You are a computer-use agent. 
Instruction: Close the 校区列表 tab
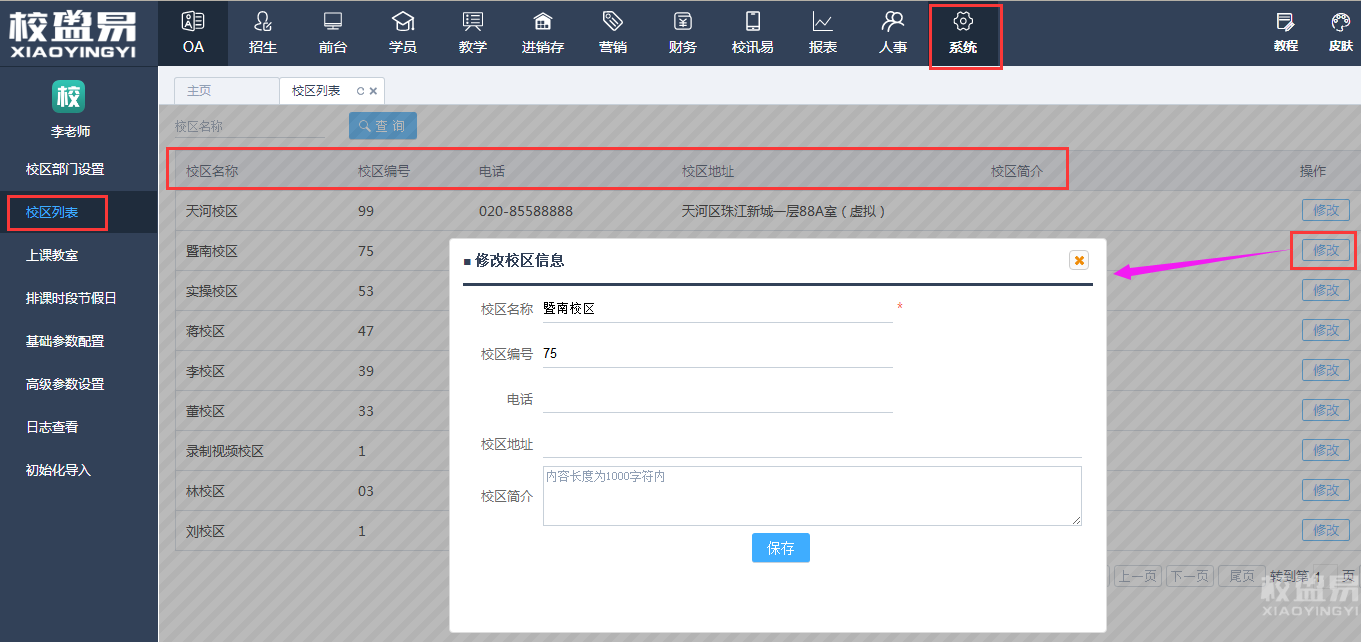click(x=374, y=91)
